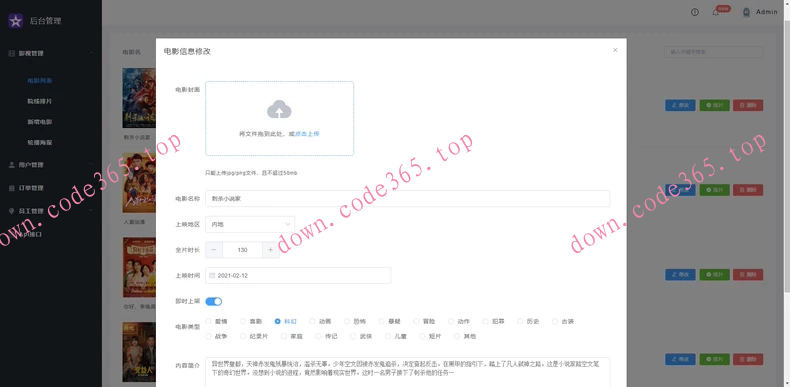Select the 犯罪 movie type
The height and width of the screenshot is (387, 790).
click(494, 321)
